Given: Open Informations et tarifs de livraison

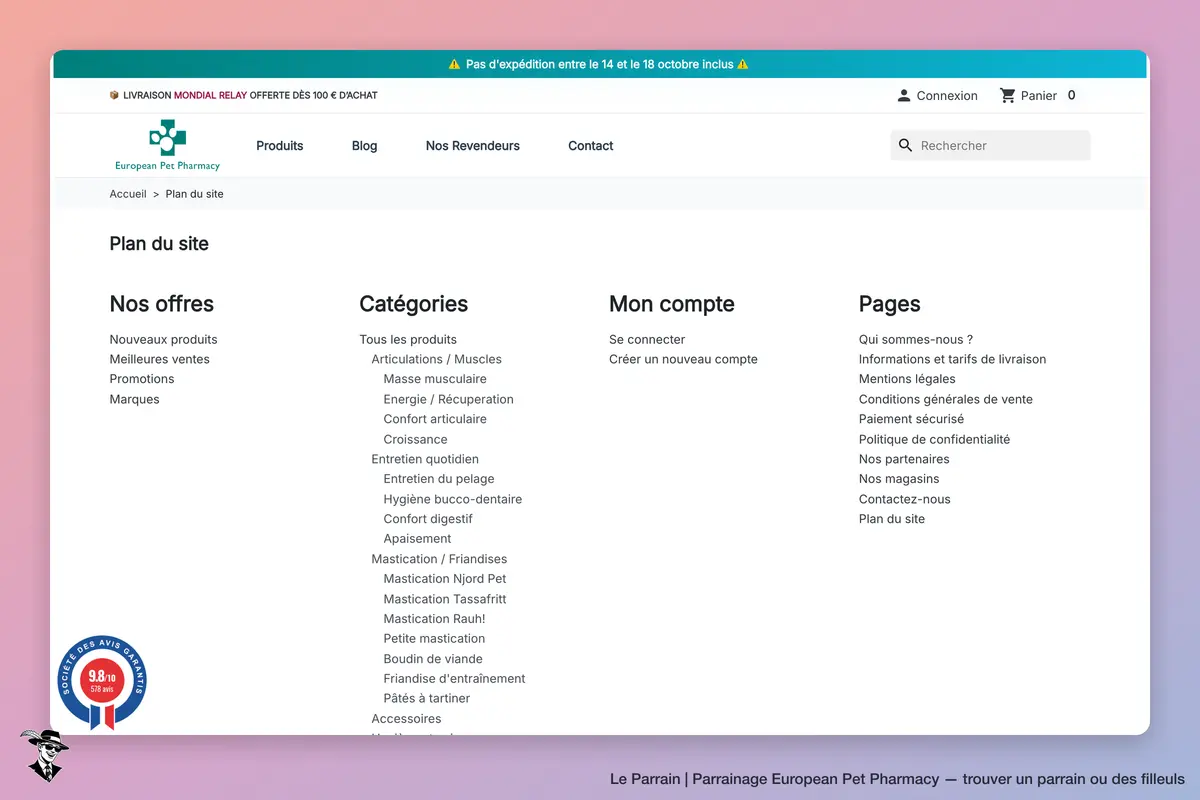Looking at the screenshot, I should [953, 359].
